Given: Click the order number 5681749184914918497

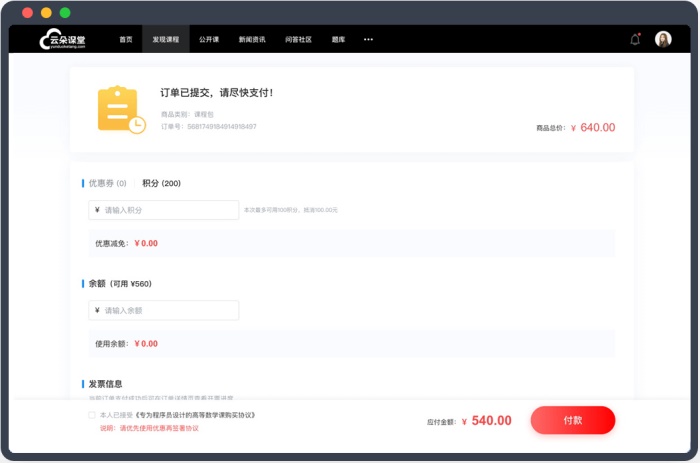Looking at the screenshot, I should 222,126.
